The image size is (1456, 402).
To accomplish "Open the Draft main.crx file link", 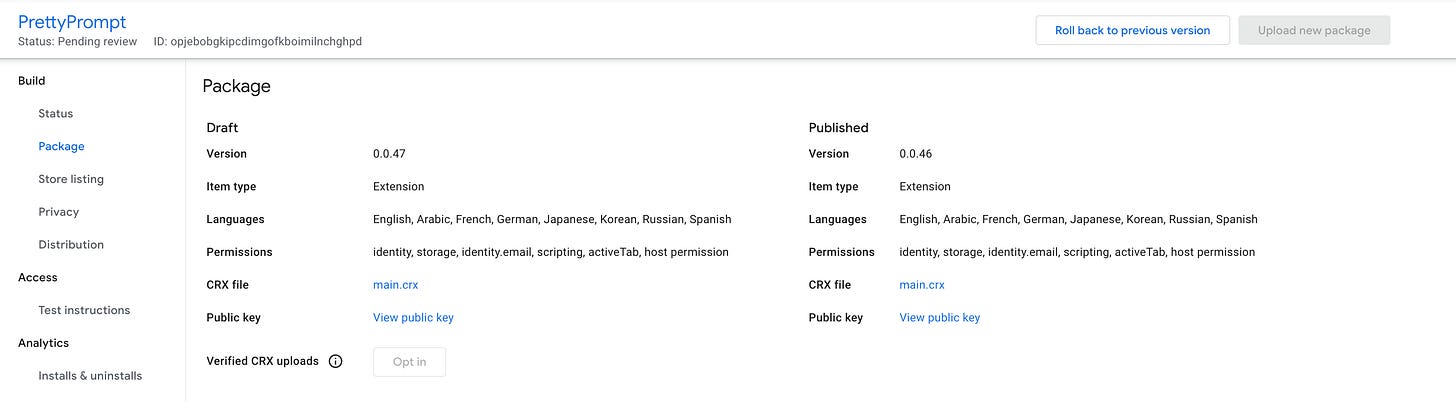I will pyautogui.click(x=396, y=285).
